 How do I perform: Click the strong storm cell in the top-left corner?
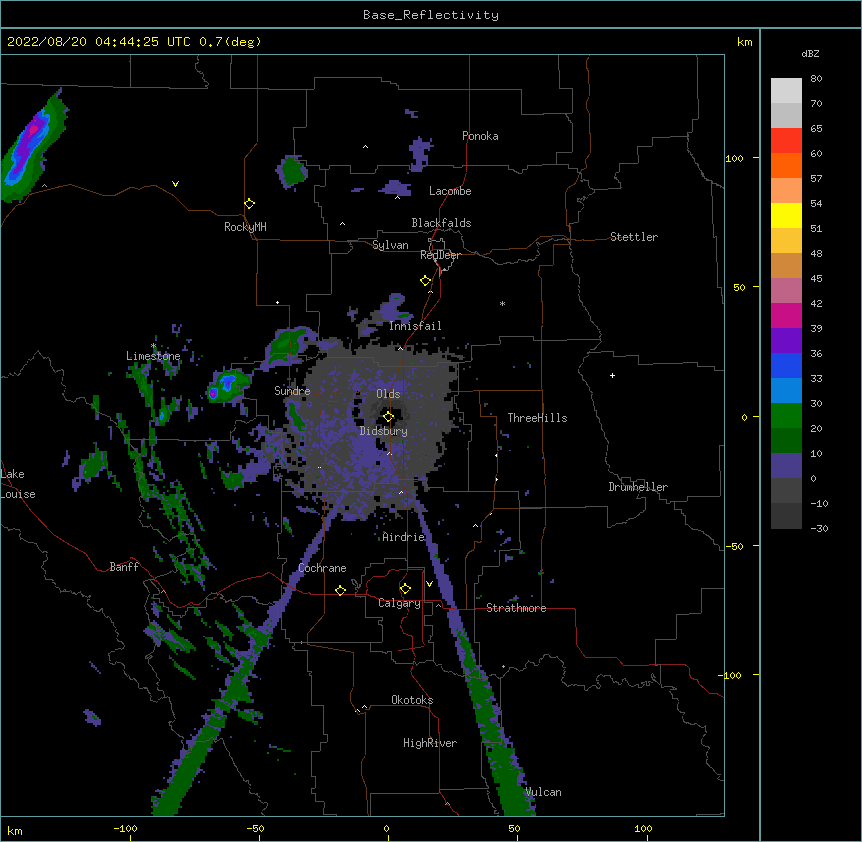(x=31, y=146)
